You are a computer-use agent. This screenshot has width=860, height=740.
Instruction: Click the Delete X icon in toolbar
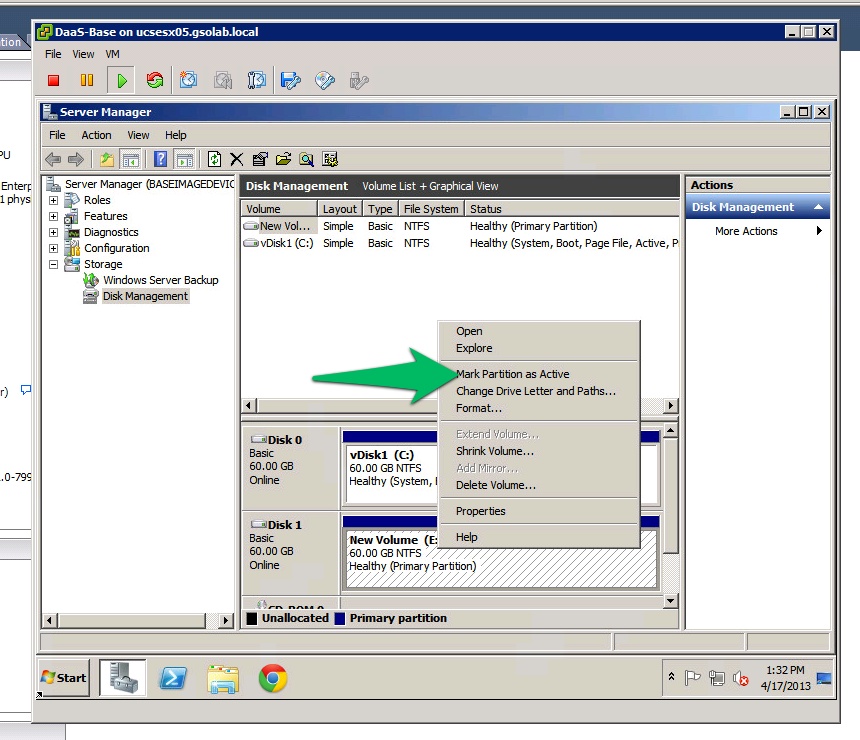236,160
